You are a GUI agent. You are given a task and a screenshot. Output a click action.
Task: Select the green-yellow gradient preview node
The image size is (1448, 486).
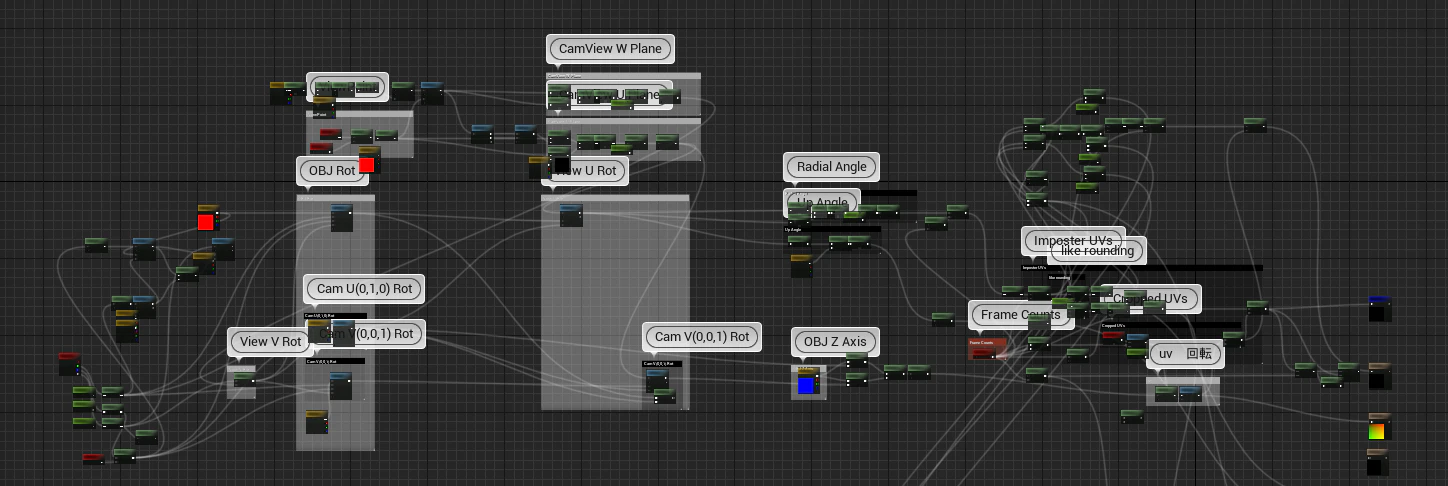1379,427
